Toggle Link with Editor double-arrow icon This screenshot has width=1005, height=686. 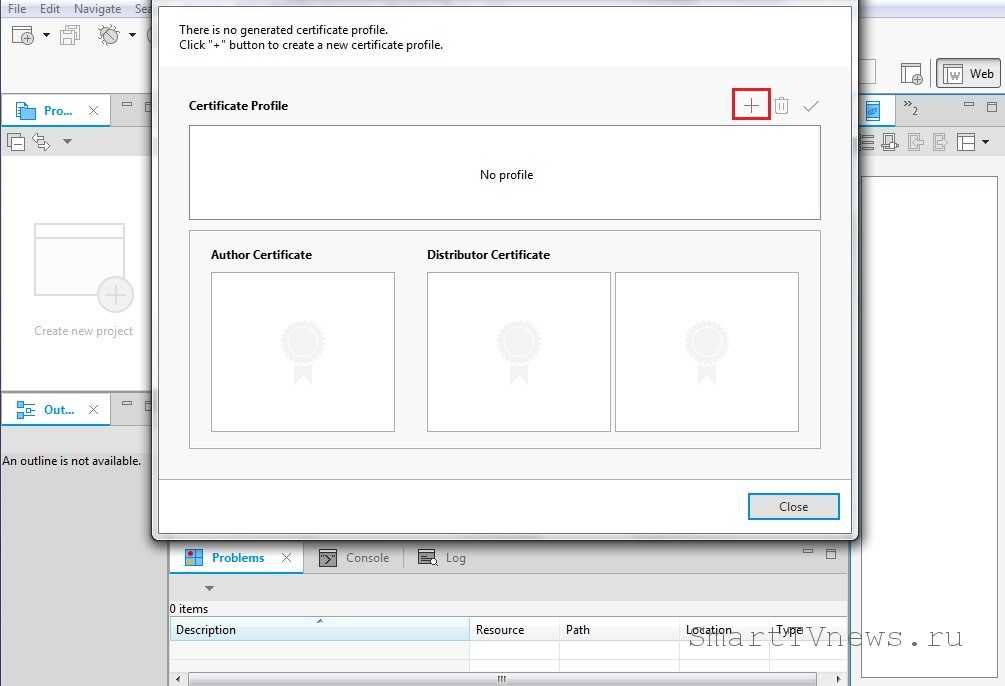41,141
